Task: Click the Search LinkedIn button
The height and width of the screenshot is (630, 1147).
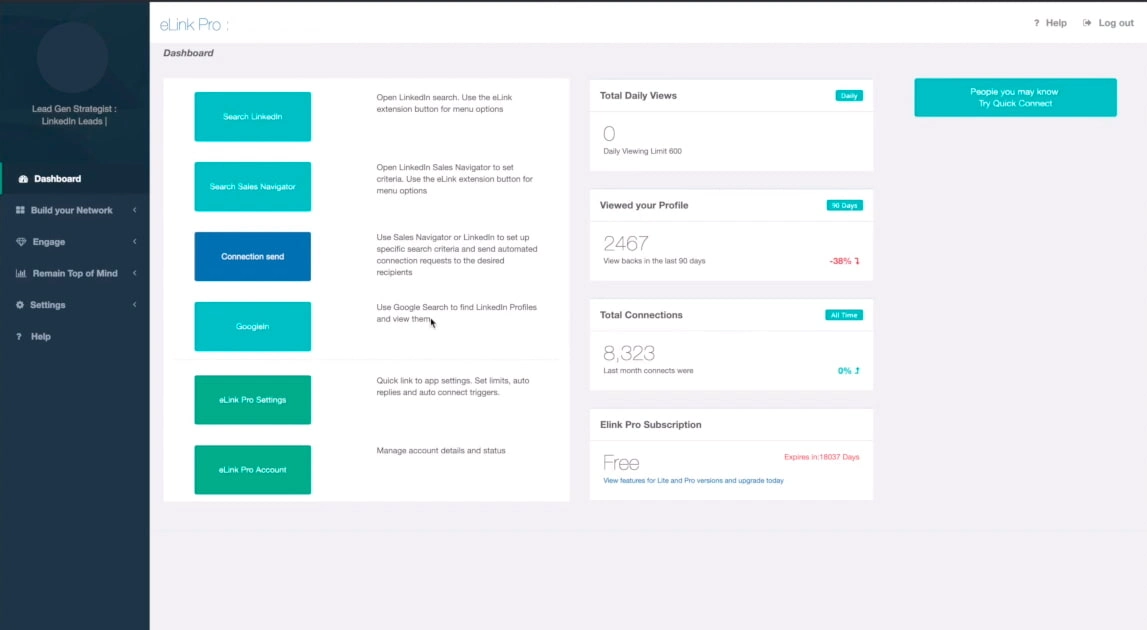Action: (x=252, y=116)
